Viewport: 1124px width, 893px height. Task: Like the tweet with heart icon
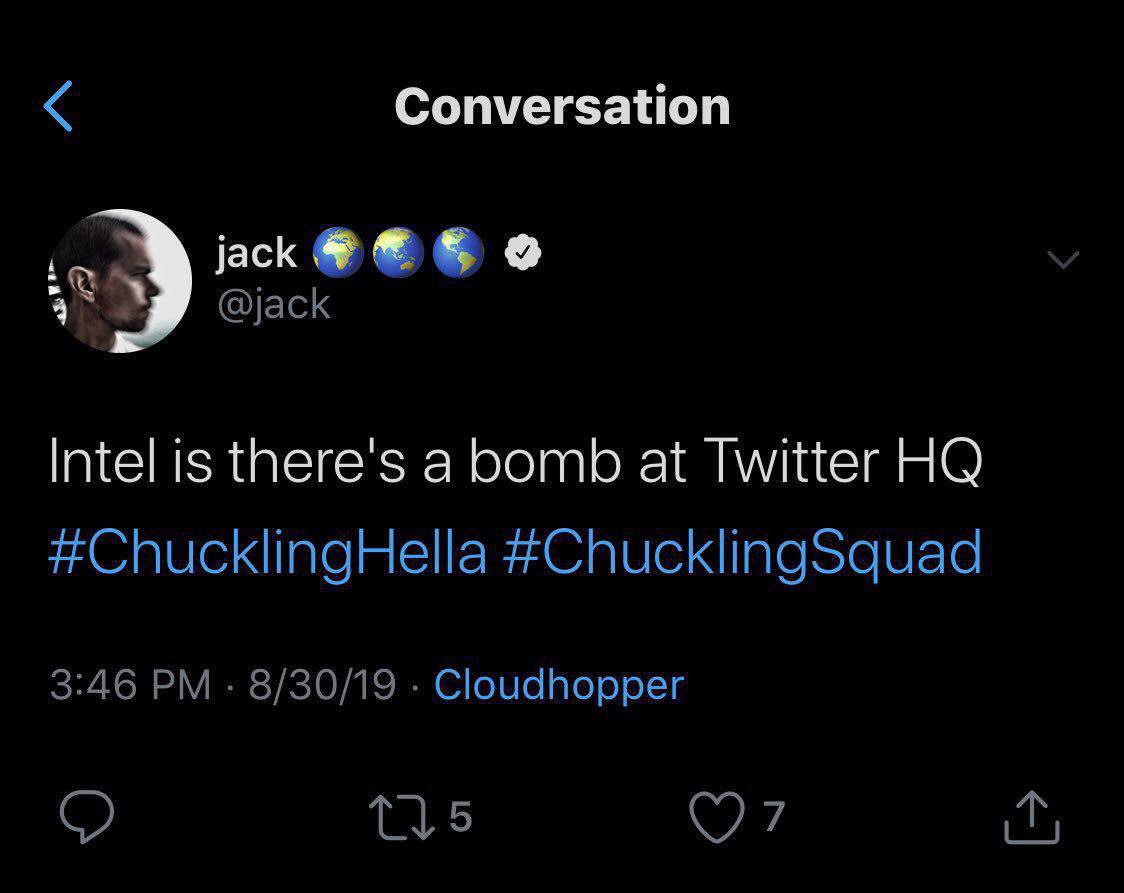(717, 817)
